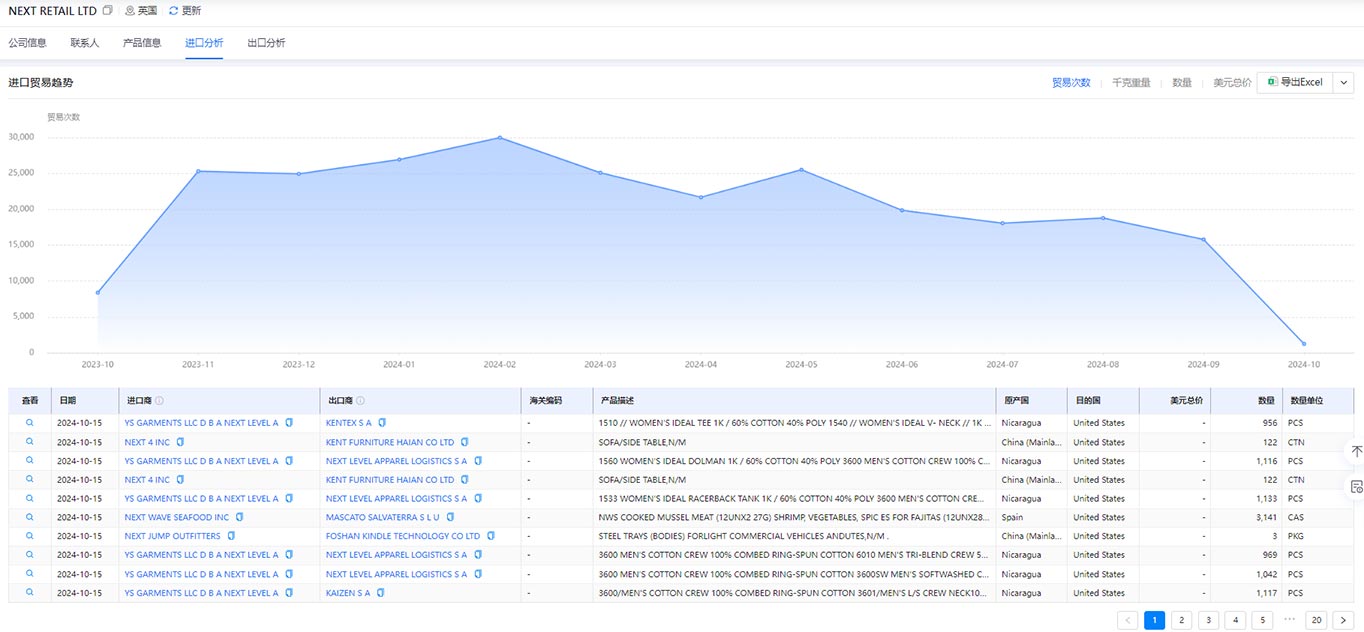1364x632 pixels.
Task: Expand more pages via pagination ellipsis
Action: tap(1290, 620)
